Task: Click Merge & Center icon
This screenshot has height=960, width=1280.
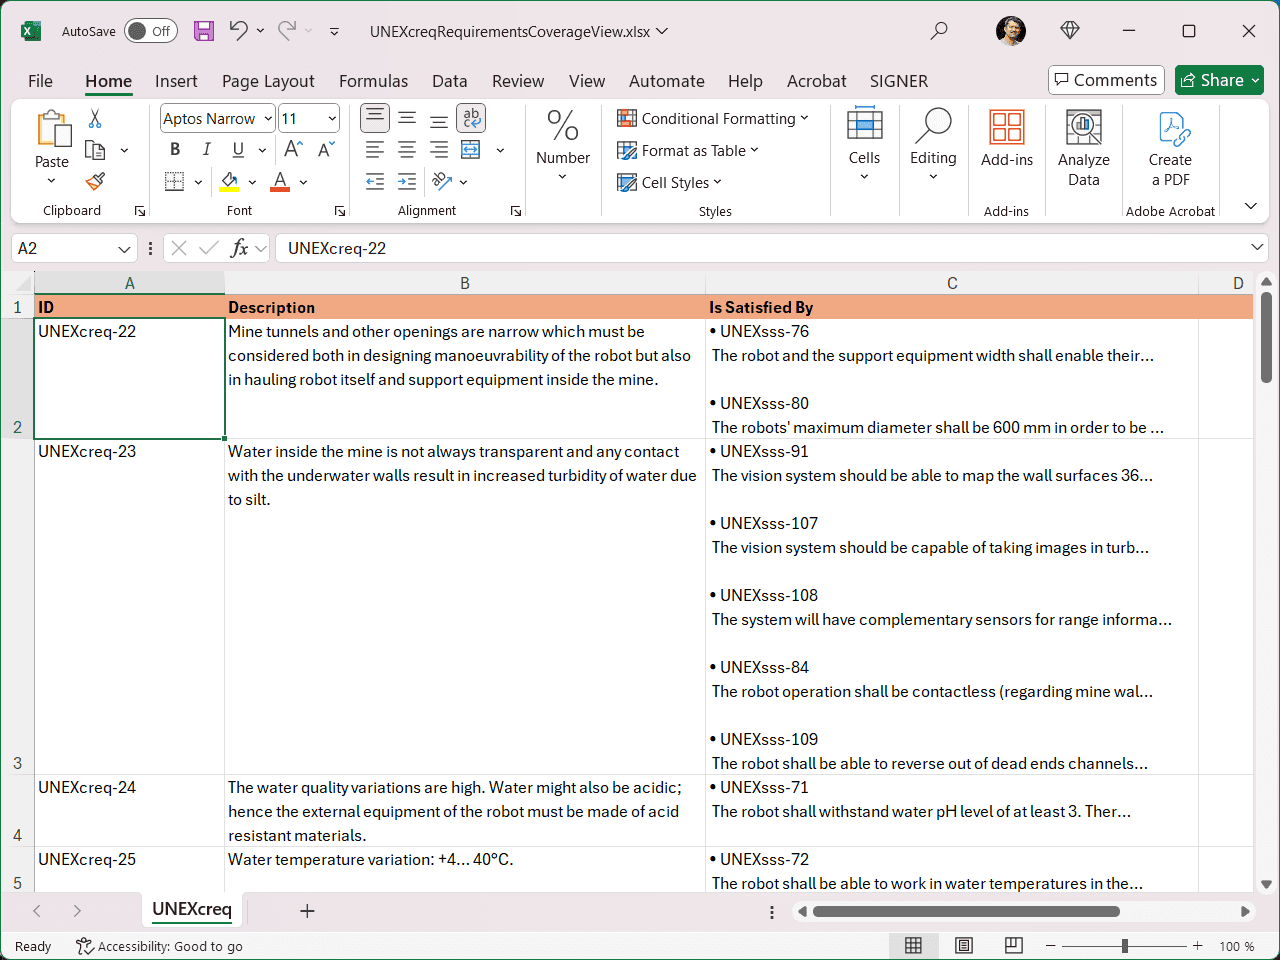Action: (x=471, y=150)
